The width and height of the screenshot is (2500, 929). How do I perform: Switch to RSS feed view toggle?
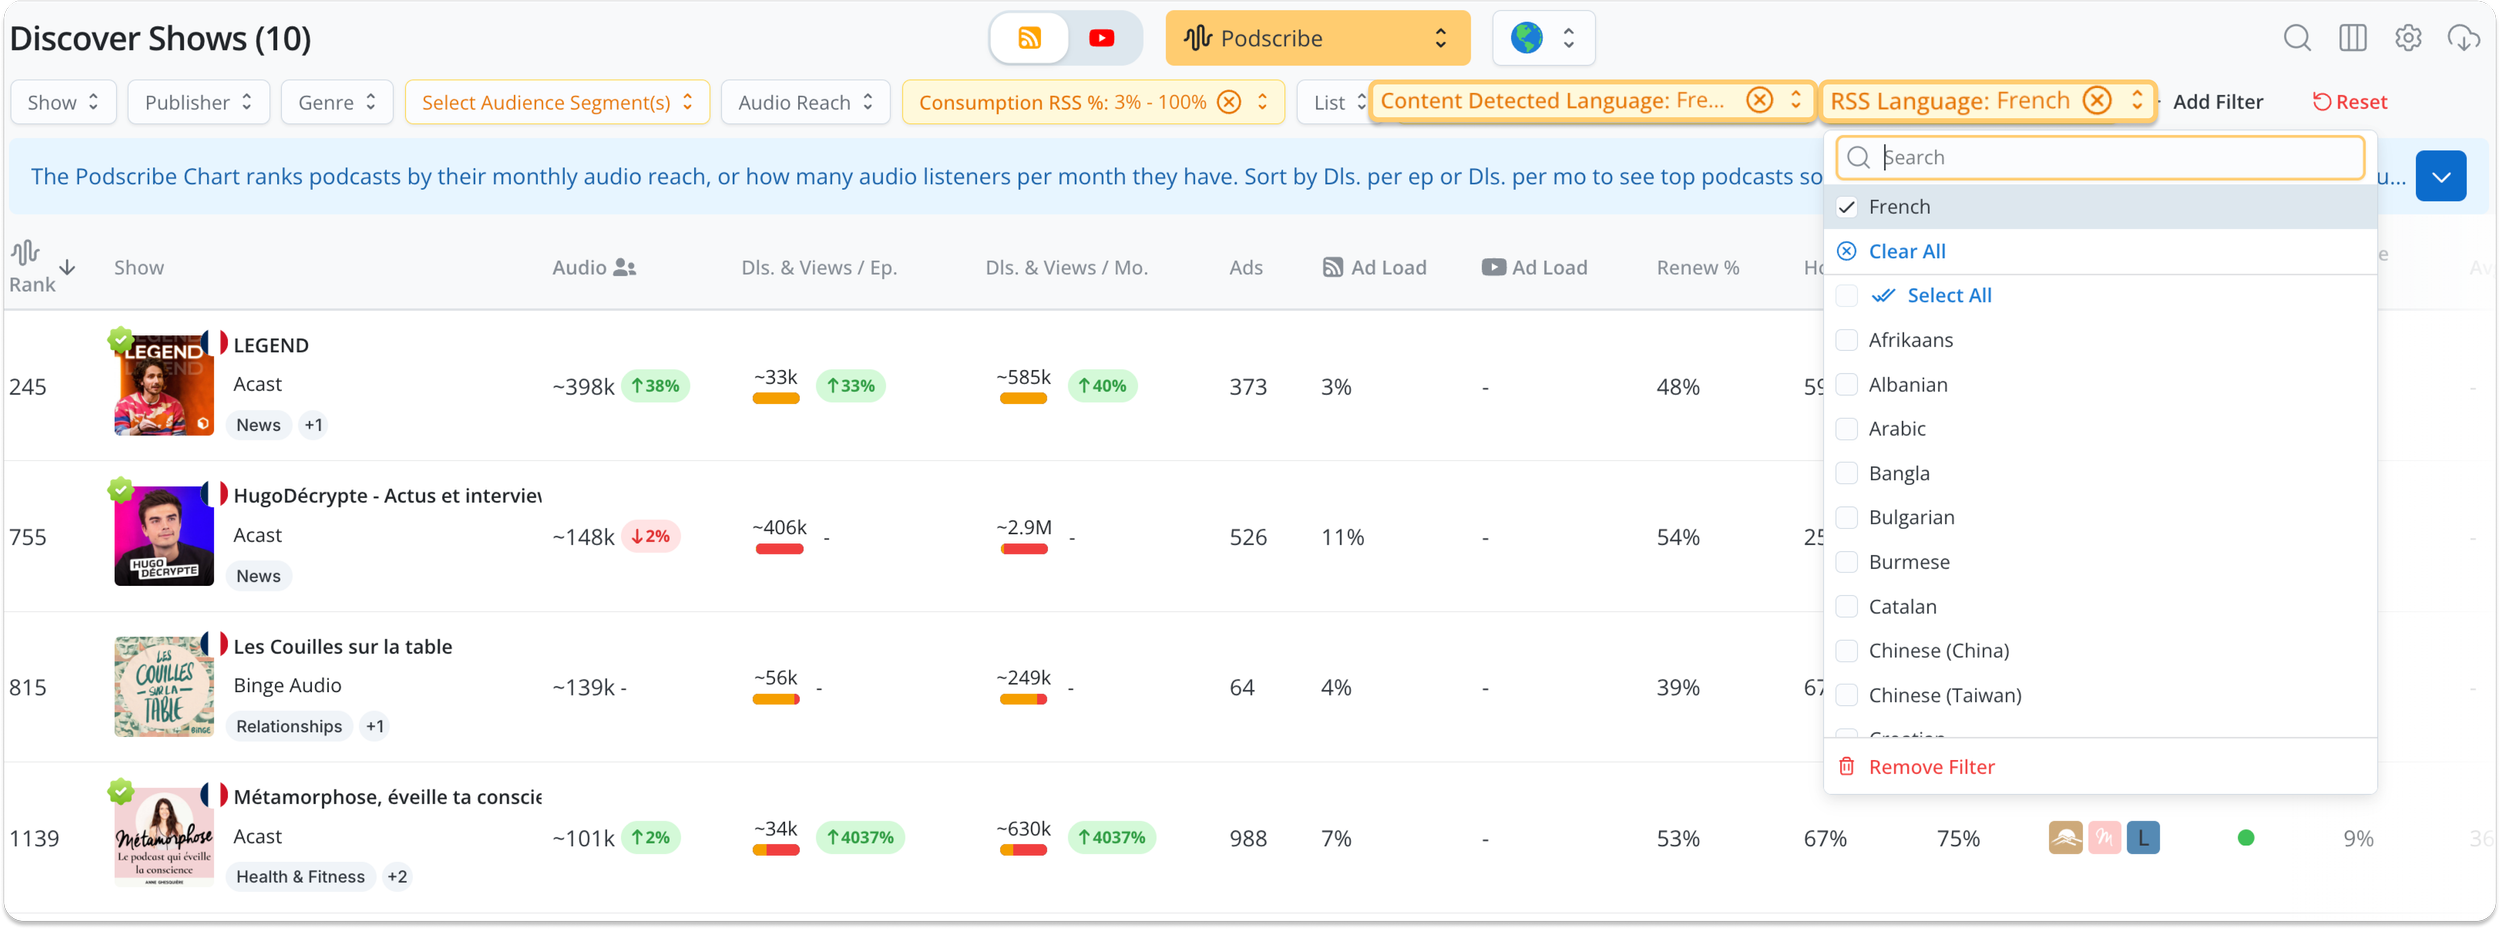click(1029, 38)
